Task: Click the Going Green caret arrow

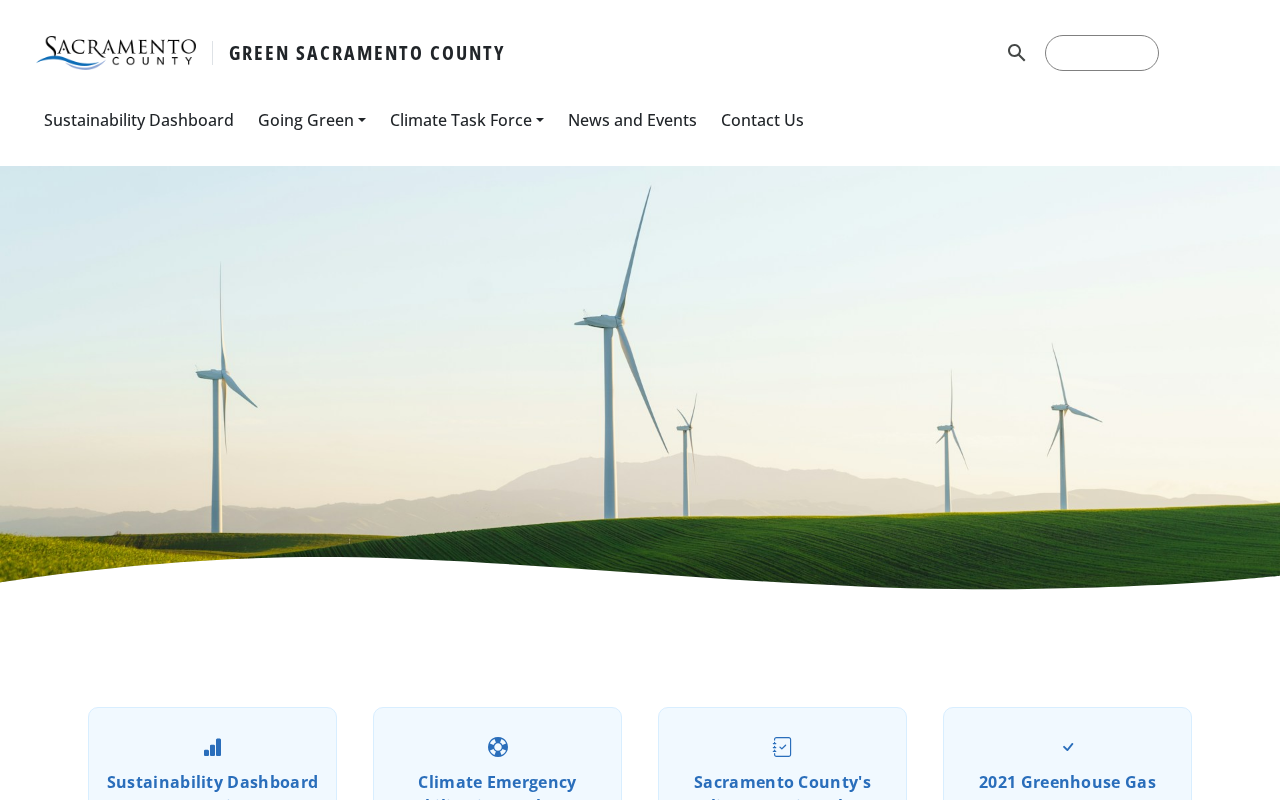Action: 362,121
